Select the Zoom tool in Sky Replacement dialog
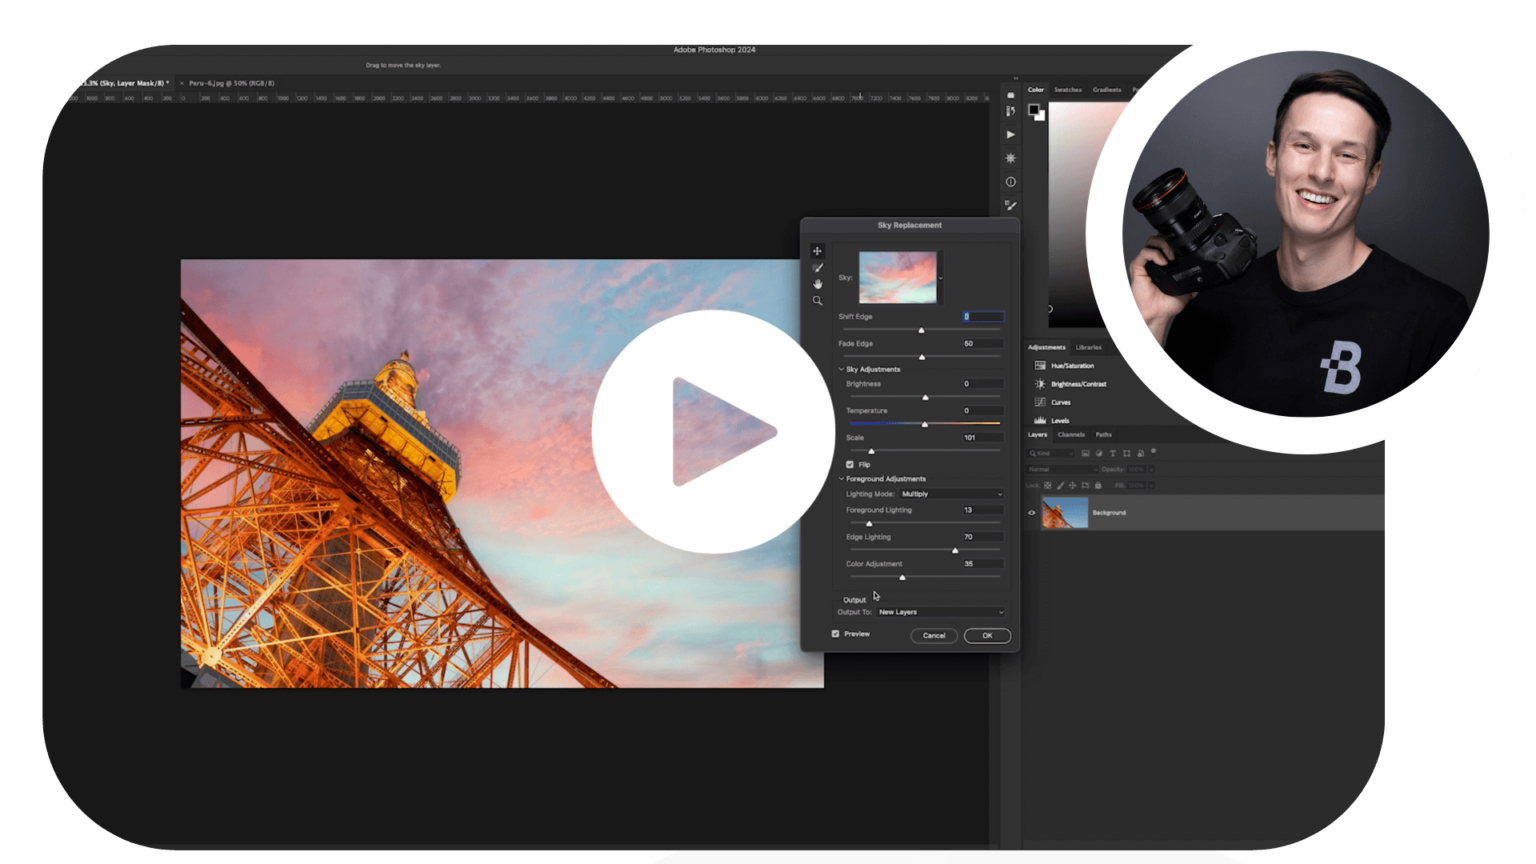Screen dimensions: 1536x864 818,301
